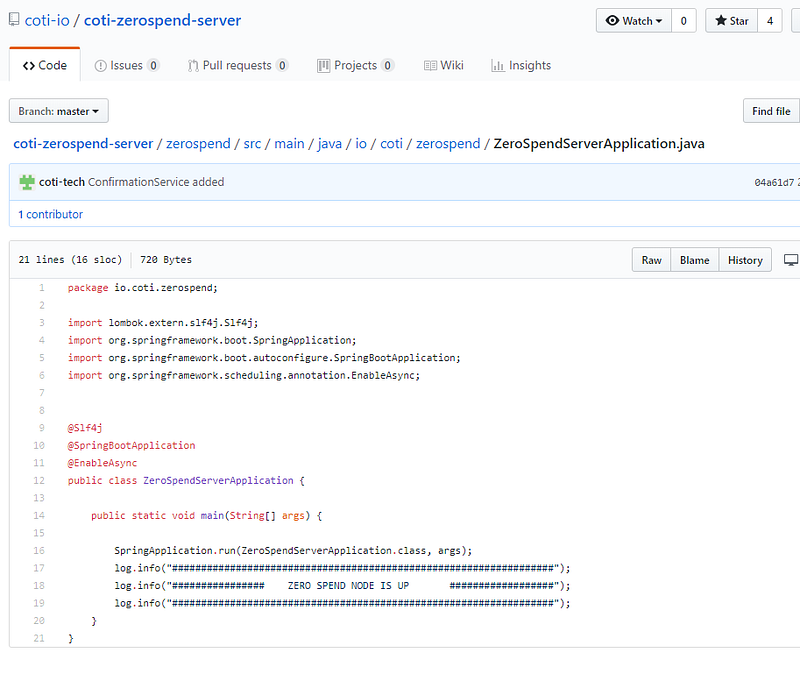Switch to the Issues tab

tap(127, 65)
